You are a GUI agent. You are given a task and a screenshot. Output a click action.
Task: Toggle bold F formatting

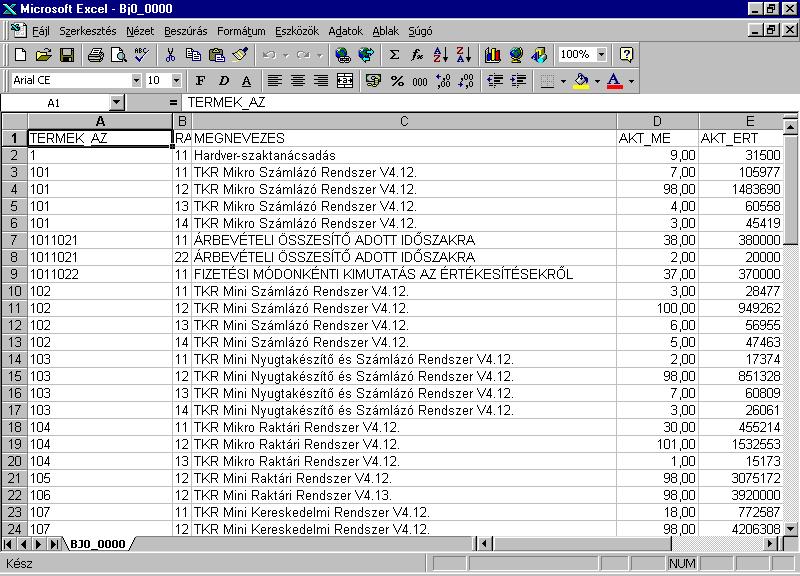[x=200, y=81]
